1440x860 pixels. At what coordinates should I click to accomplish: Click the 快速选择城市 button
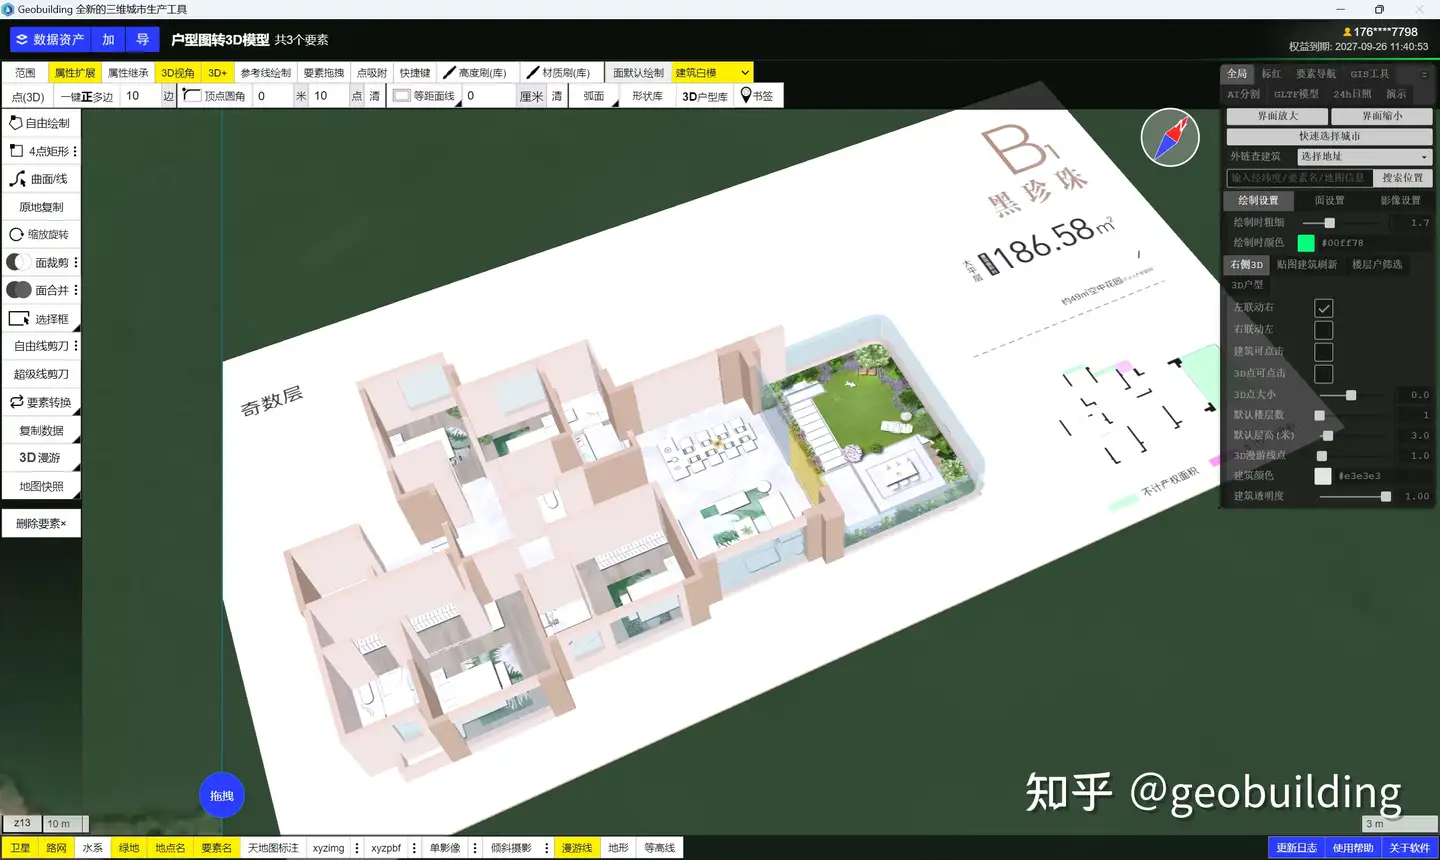[x=1329, y=136]
